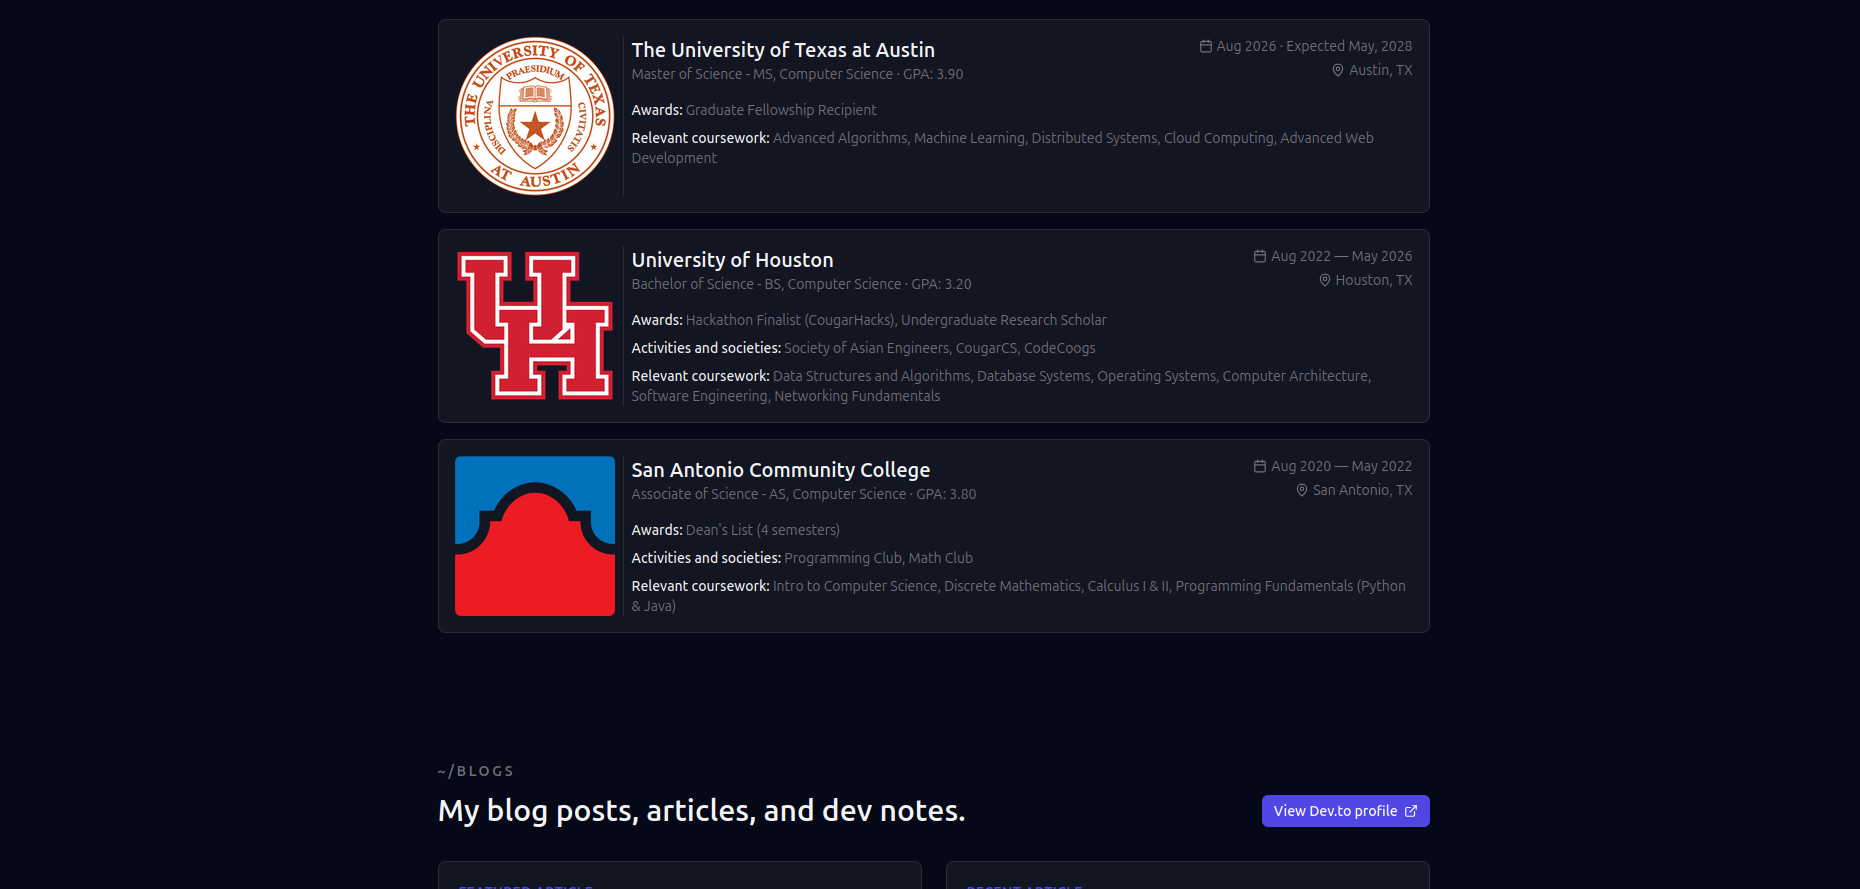Select heading The University of Texas at Austin
1860x889 pixels.
click(783, 50)
